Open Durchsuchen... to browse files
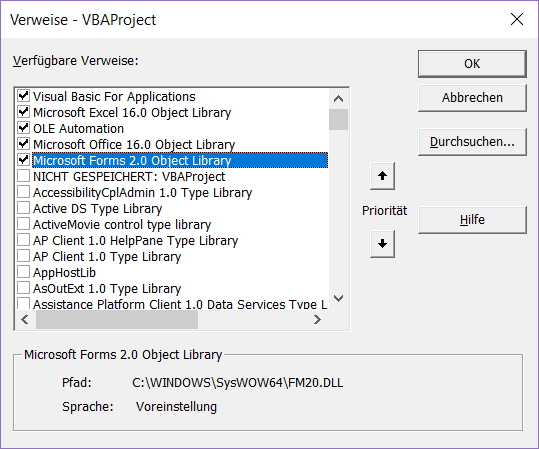This screenshot has height=449, width=539. [472, 142]
